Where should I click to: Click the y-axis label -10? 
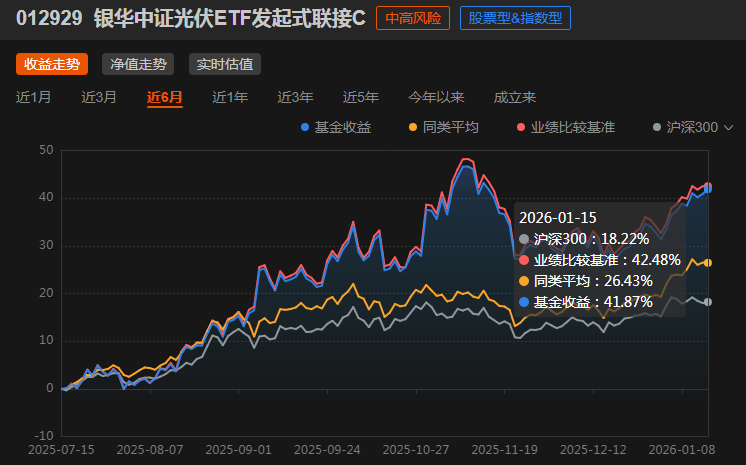(x=44, y=435)
